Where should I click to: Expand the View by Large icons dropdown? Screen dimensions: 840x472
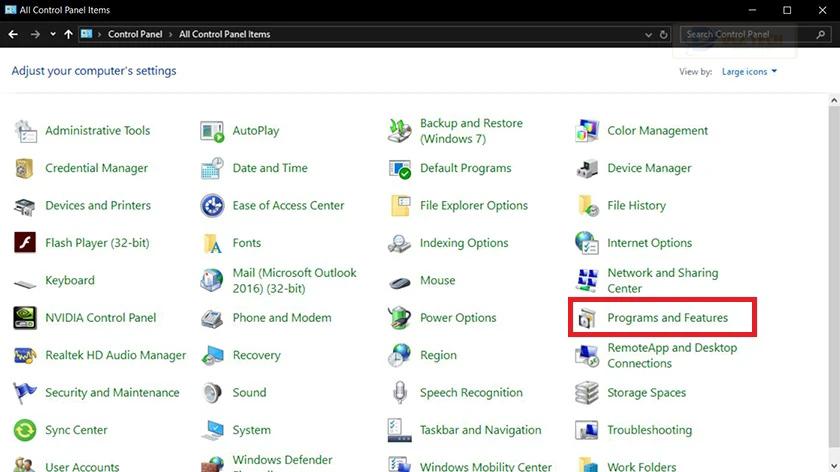click(749, 71)
